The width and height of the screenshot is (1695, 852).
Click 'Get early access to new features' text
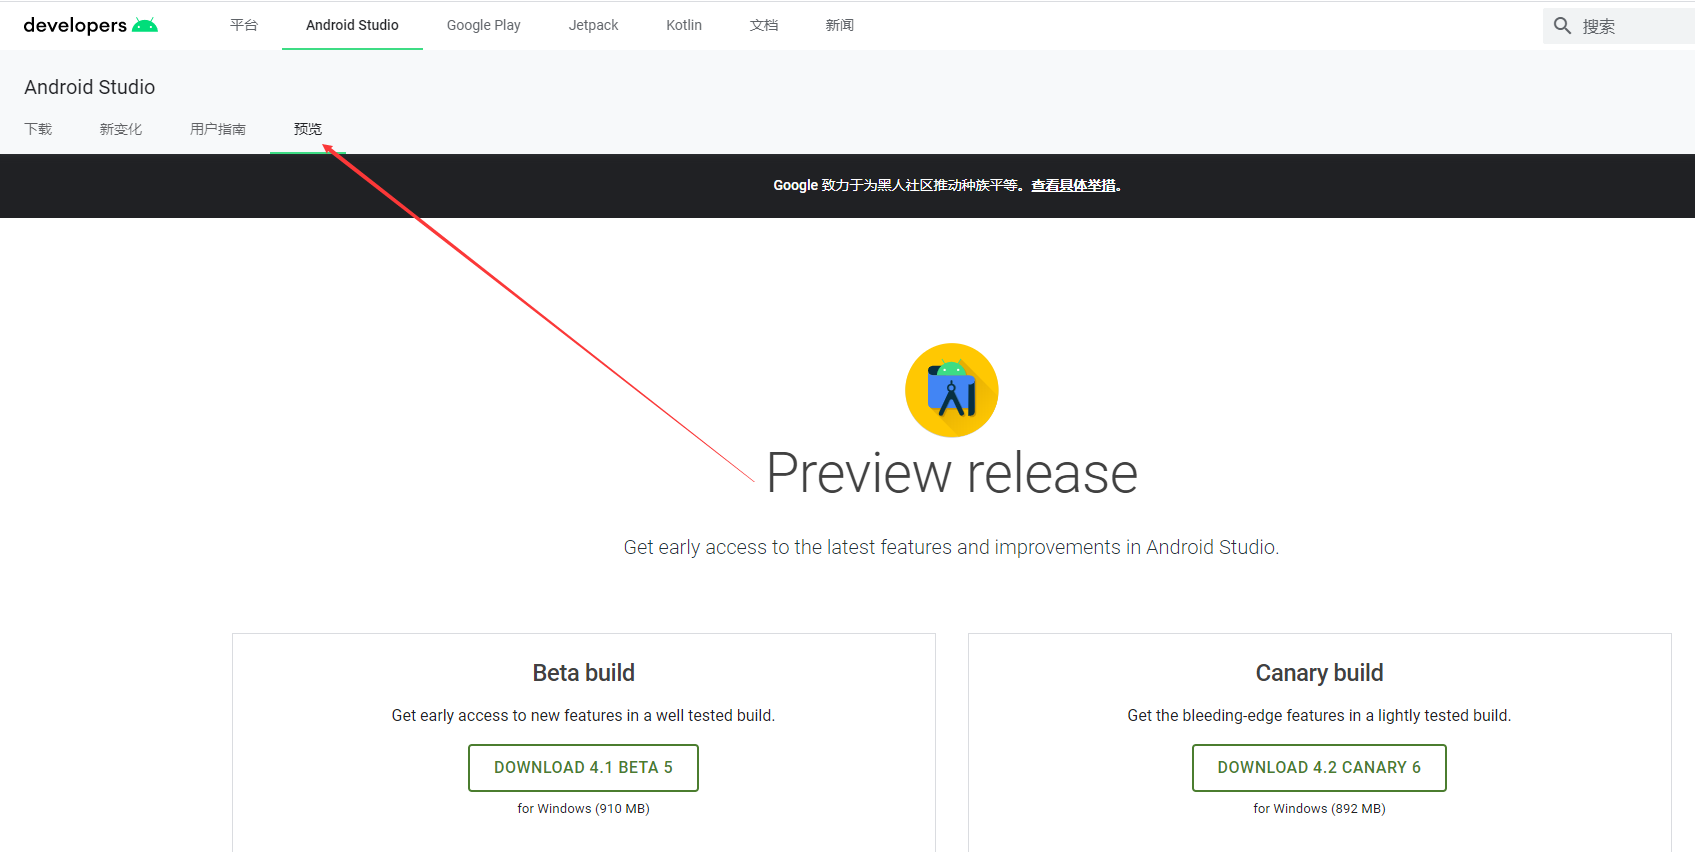[583, 716]
